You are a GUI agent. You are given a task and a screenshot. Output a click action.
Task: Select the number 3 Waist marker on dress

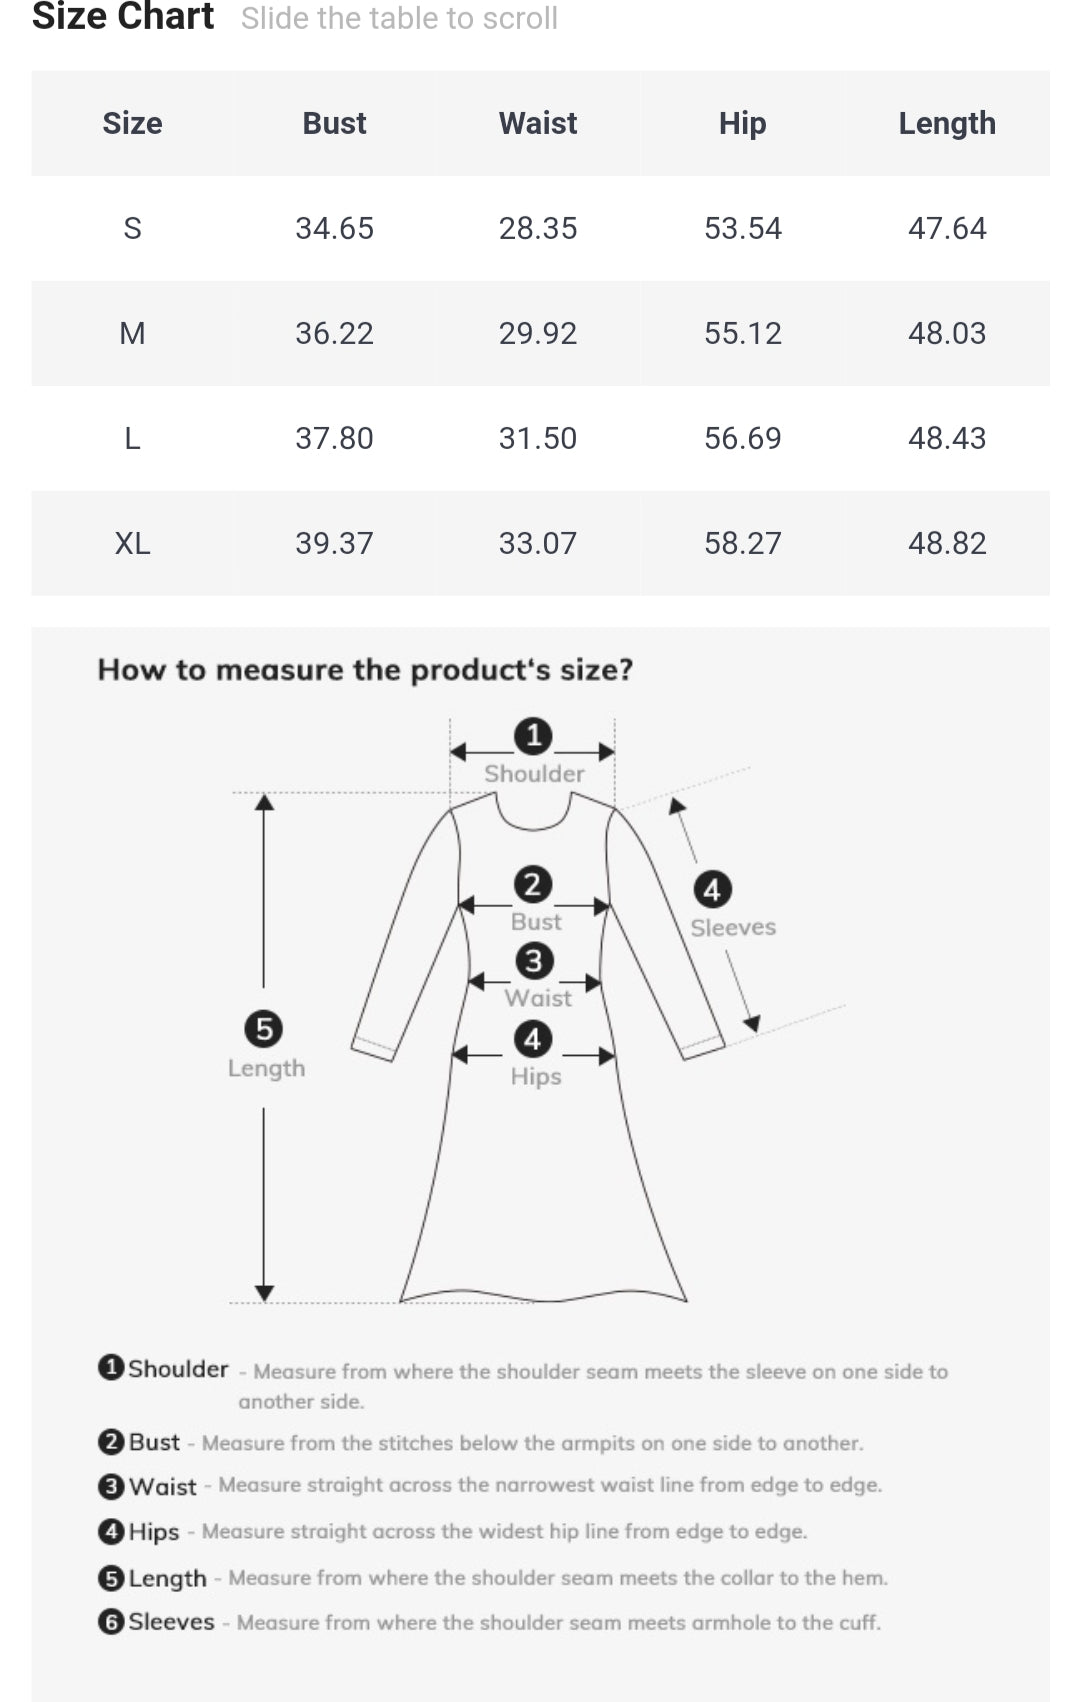[x=533, y=961]
